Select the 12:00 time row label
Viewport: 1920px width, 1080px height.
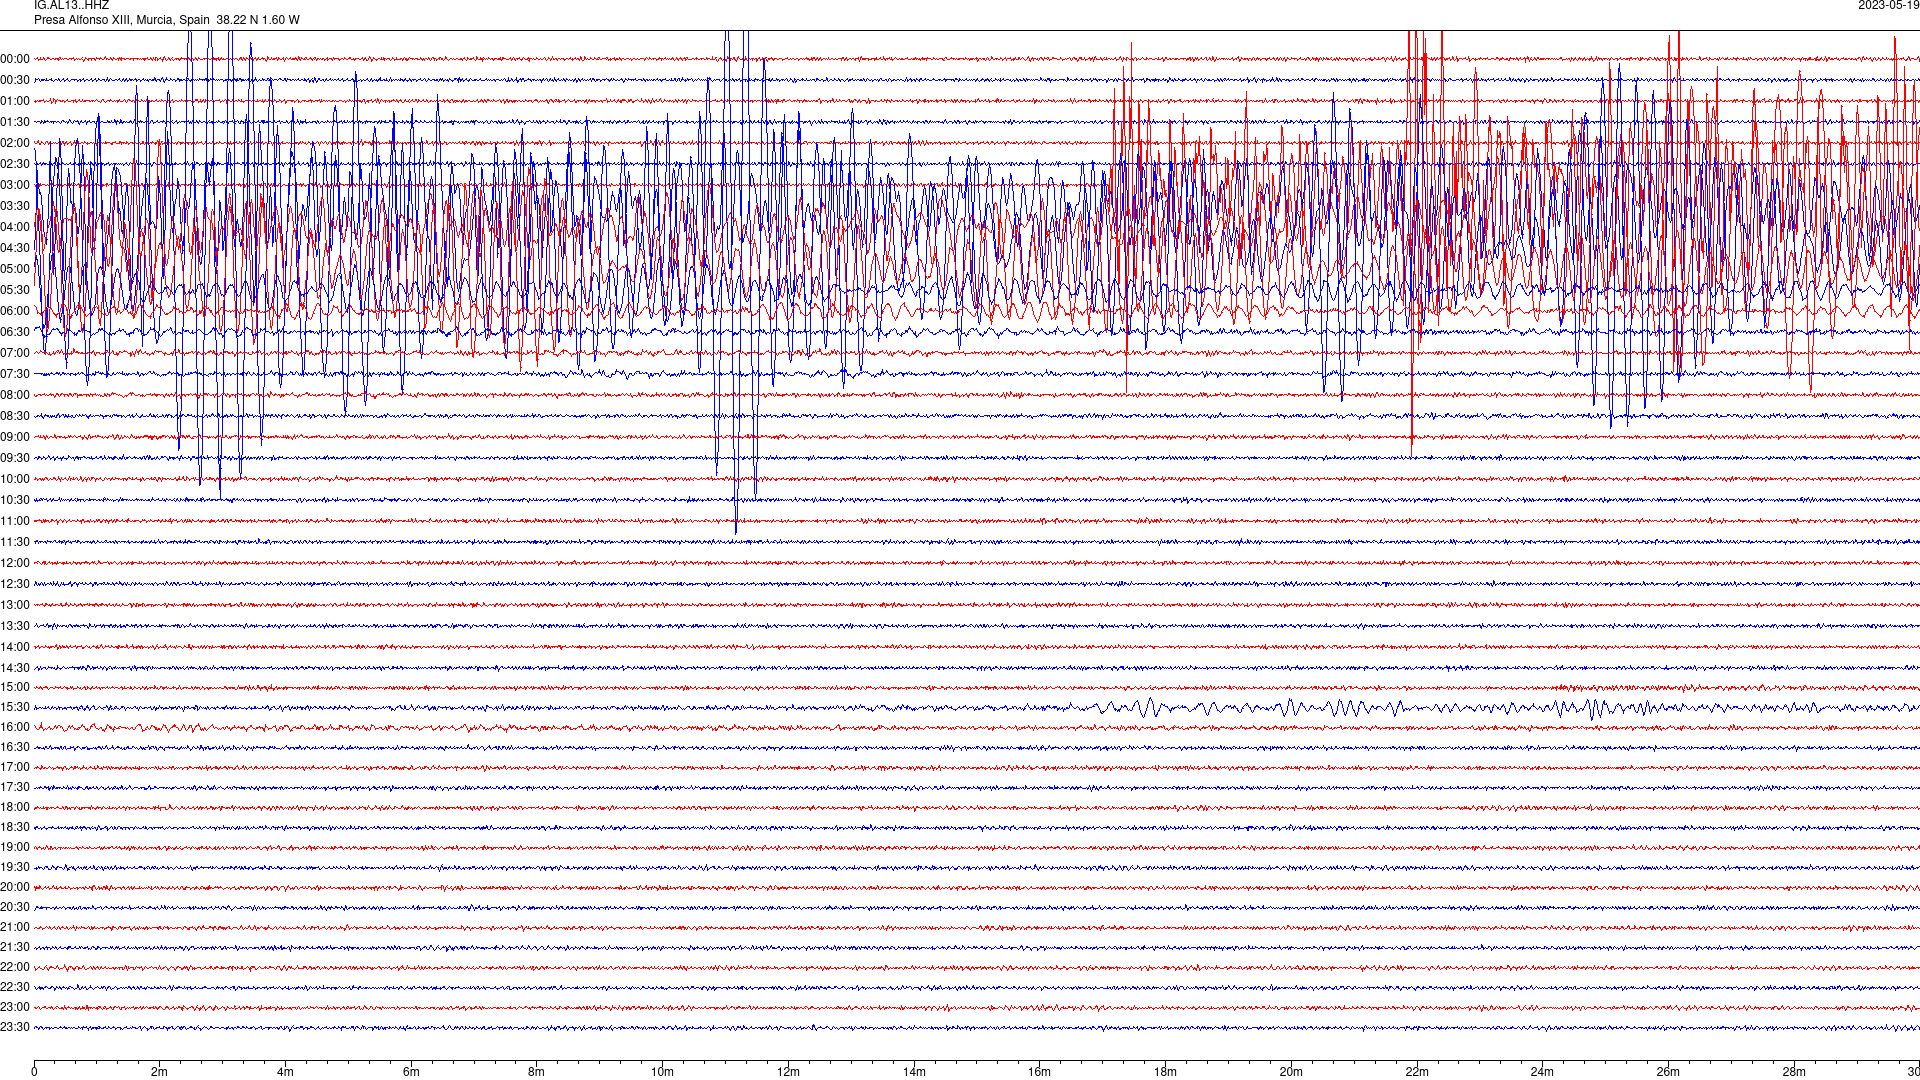pos(15,563)
